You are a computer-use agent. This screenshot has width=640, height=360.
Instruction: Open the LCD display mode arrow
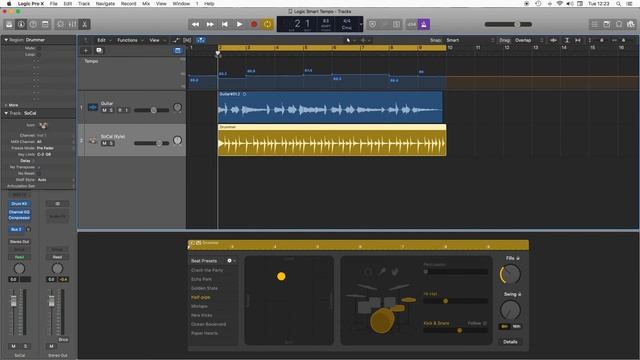(x=361, y=24)
